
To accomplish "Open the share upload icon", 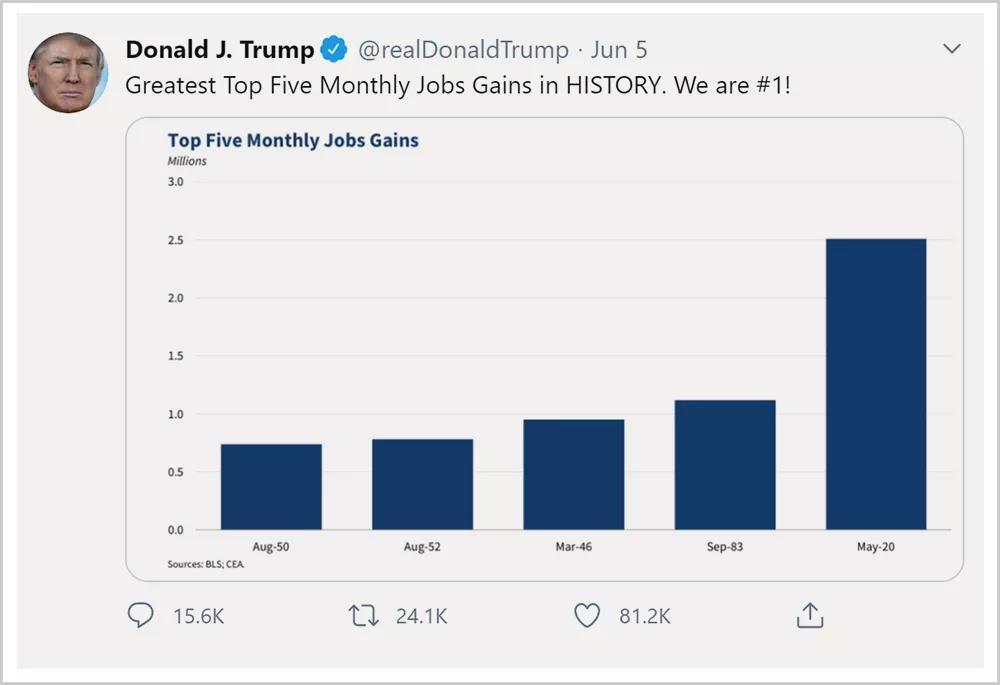I will 810,615.
